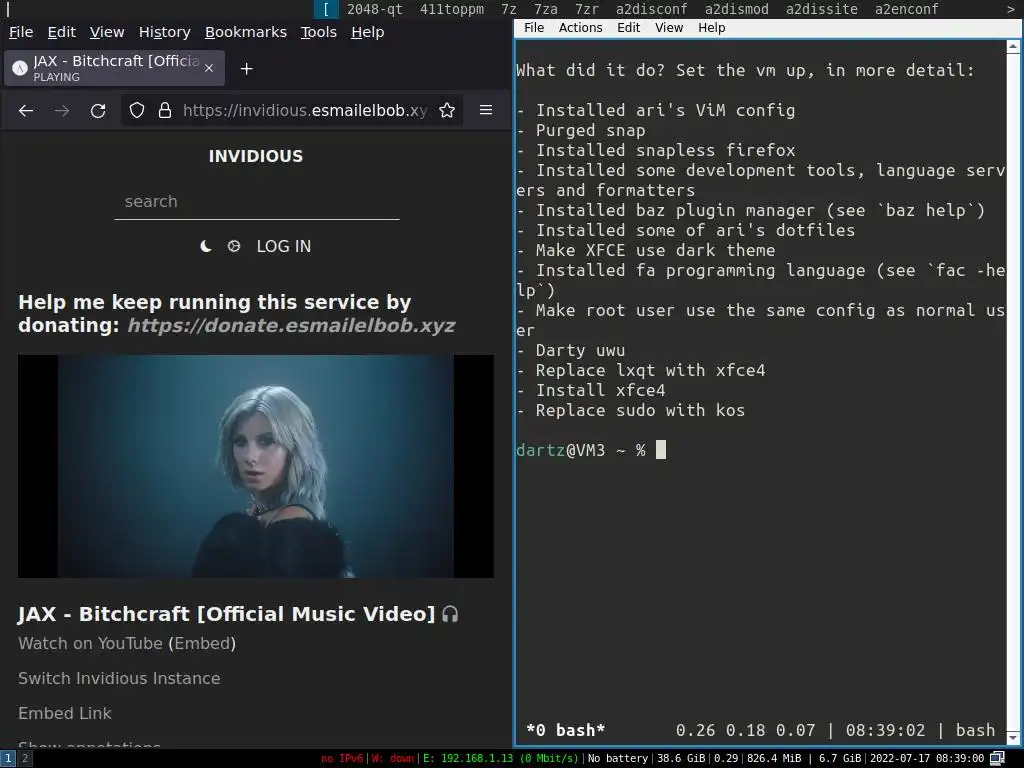This screenshot has height=768, width=1024.
Task: Select 7za in the top launcher list
Action: point(546,9)
